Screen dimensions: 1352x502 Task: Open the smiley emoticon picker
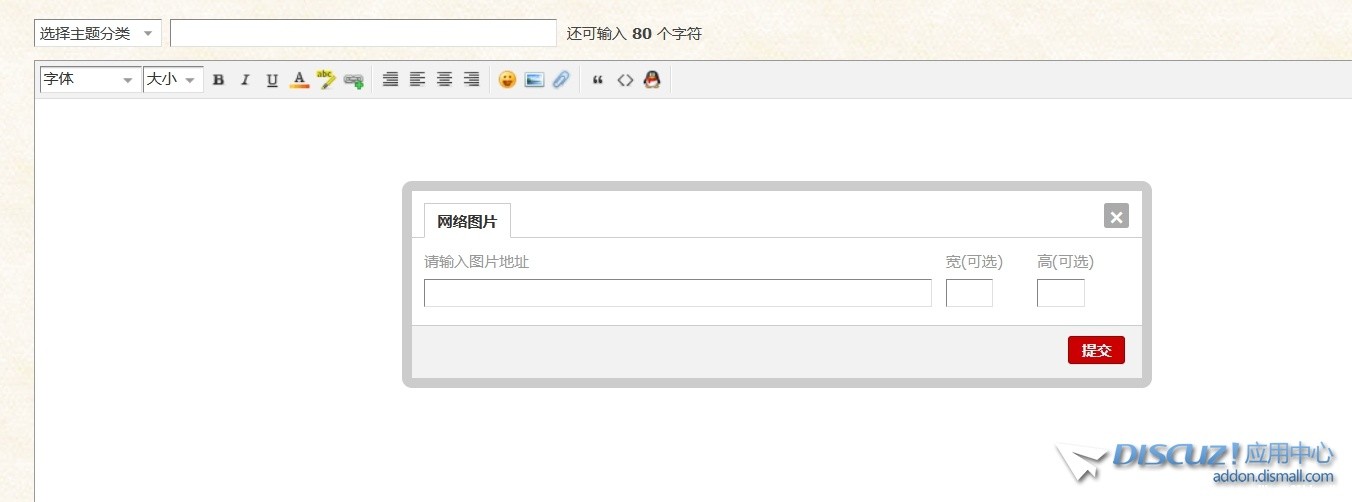point(507,80)
